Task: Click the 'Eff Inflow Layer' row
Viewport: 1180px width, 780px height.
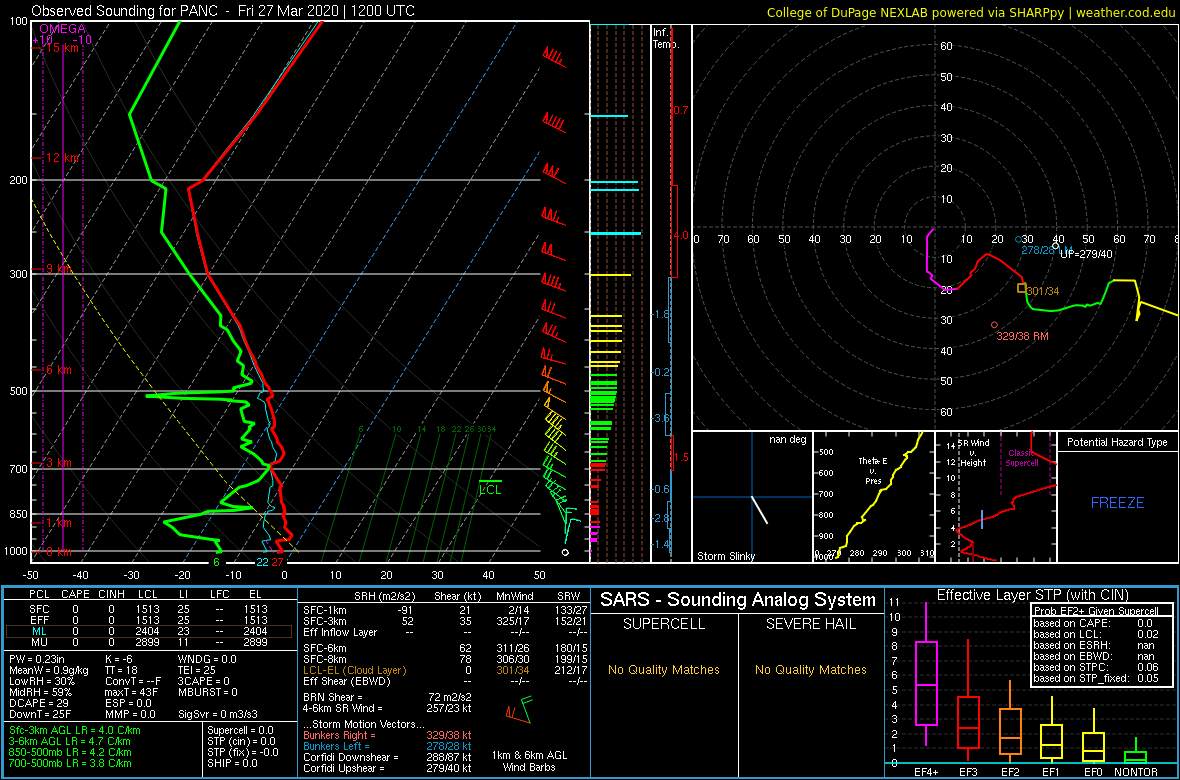Action: [445, 632]
